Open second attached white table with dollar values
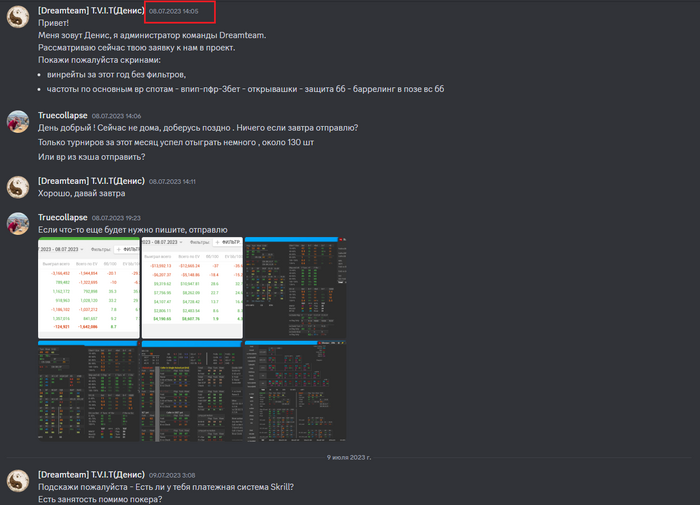The height and width of the screenshot is (505, 700). pyautogui.click(x=192, y=288)
